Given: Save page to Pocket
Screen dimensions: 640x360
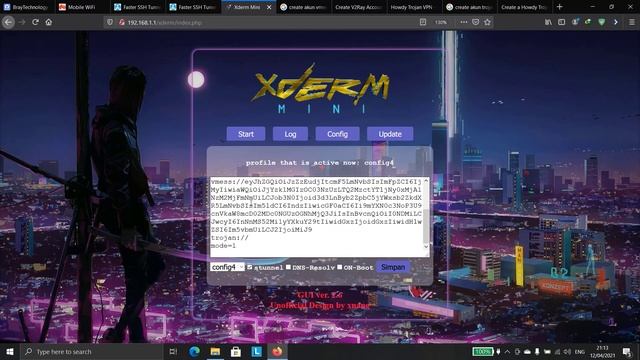Looking at the screenshot, I should point(476,22).
